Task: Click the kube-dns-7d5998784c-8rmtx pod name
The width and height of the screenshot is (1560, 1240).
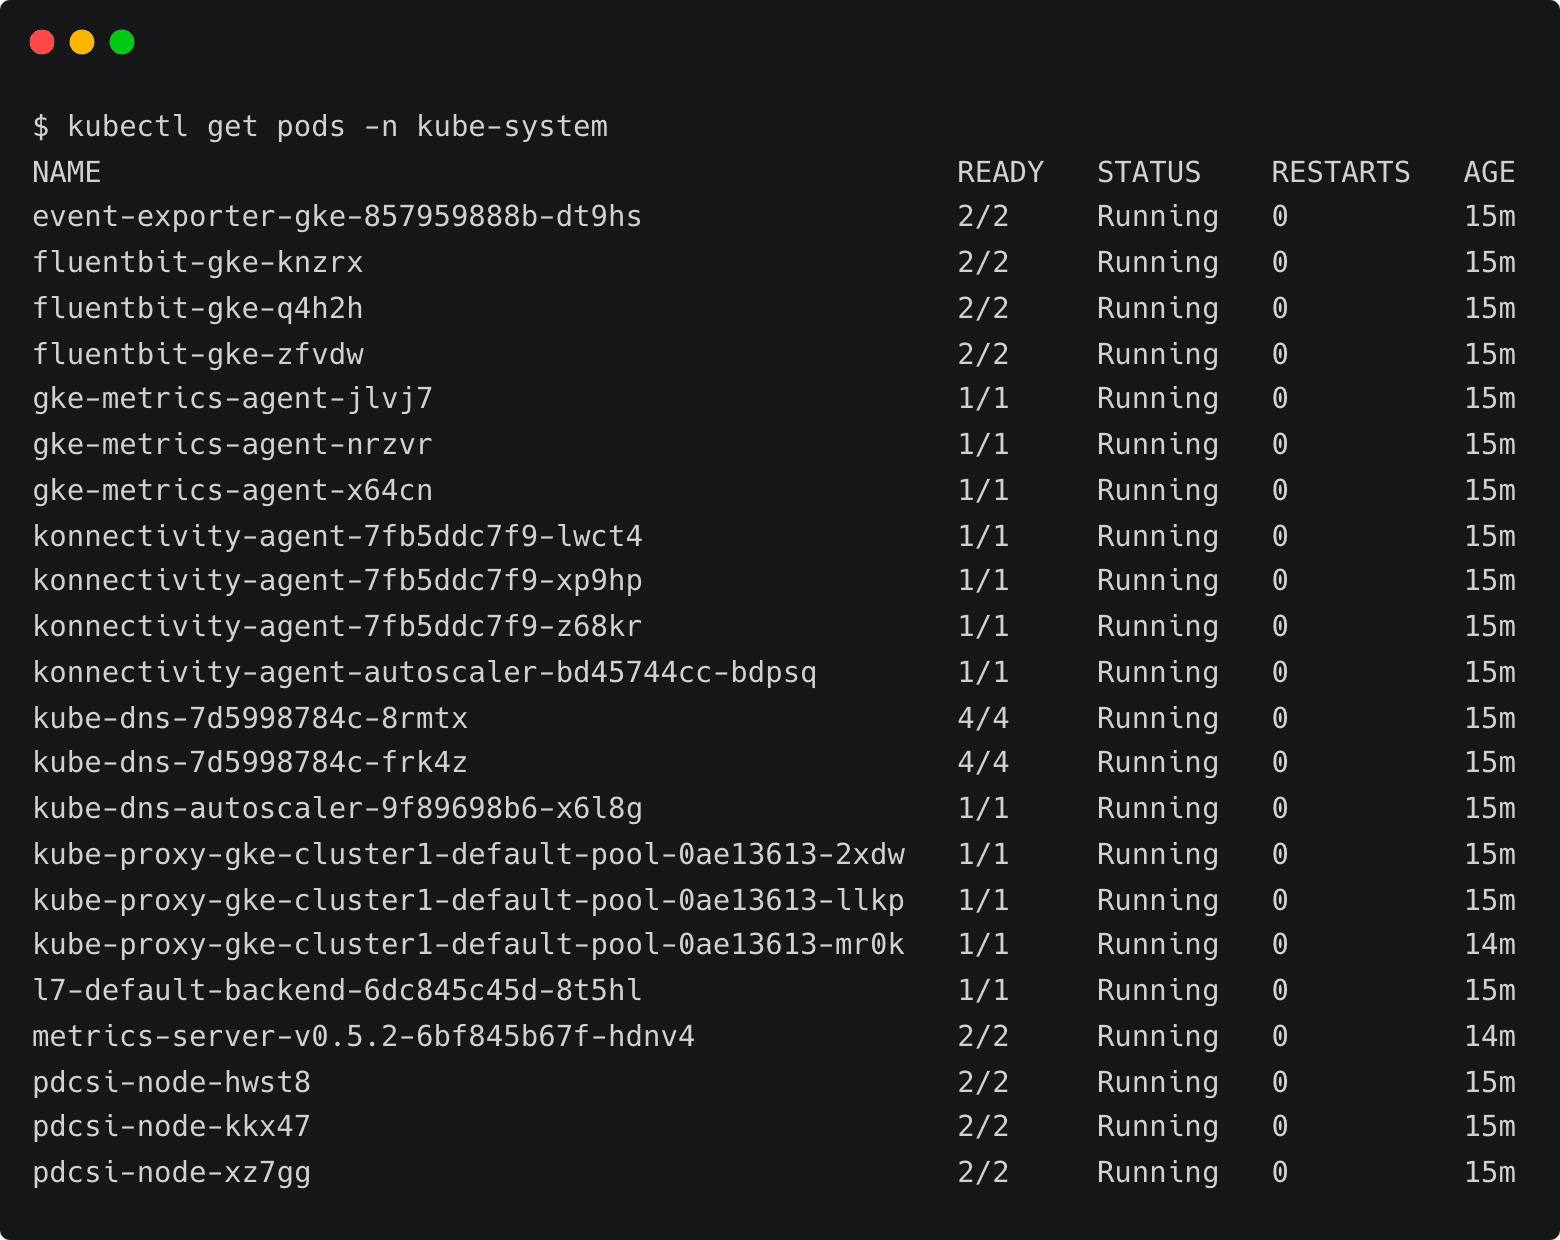Action: pos(250,719)
